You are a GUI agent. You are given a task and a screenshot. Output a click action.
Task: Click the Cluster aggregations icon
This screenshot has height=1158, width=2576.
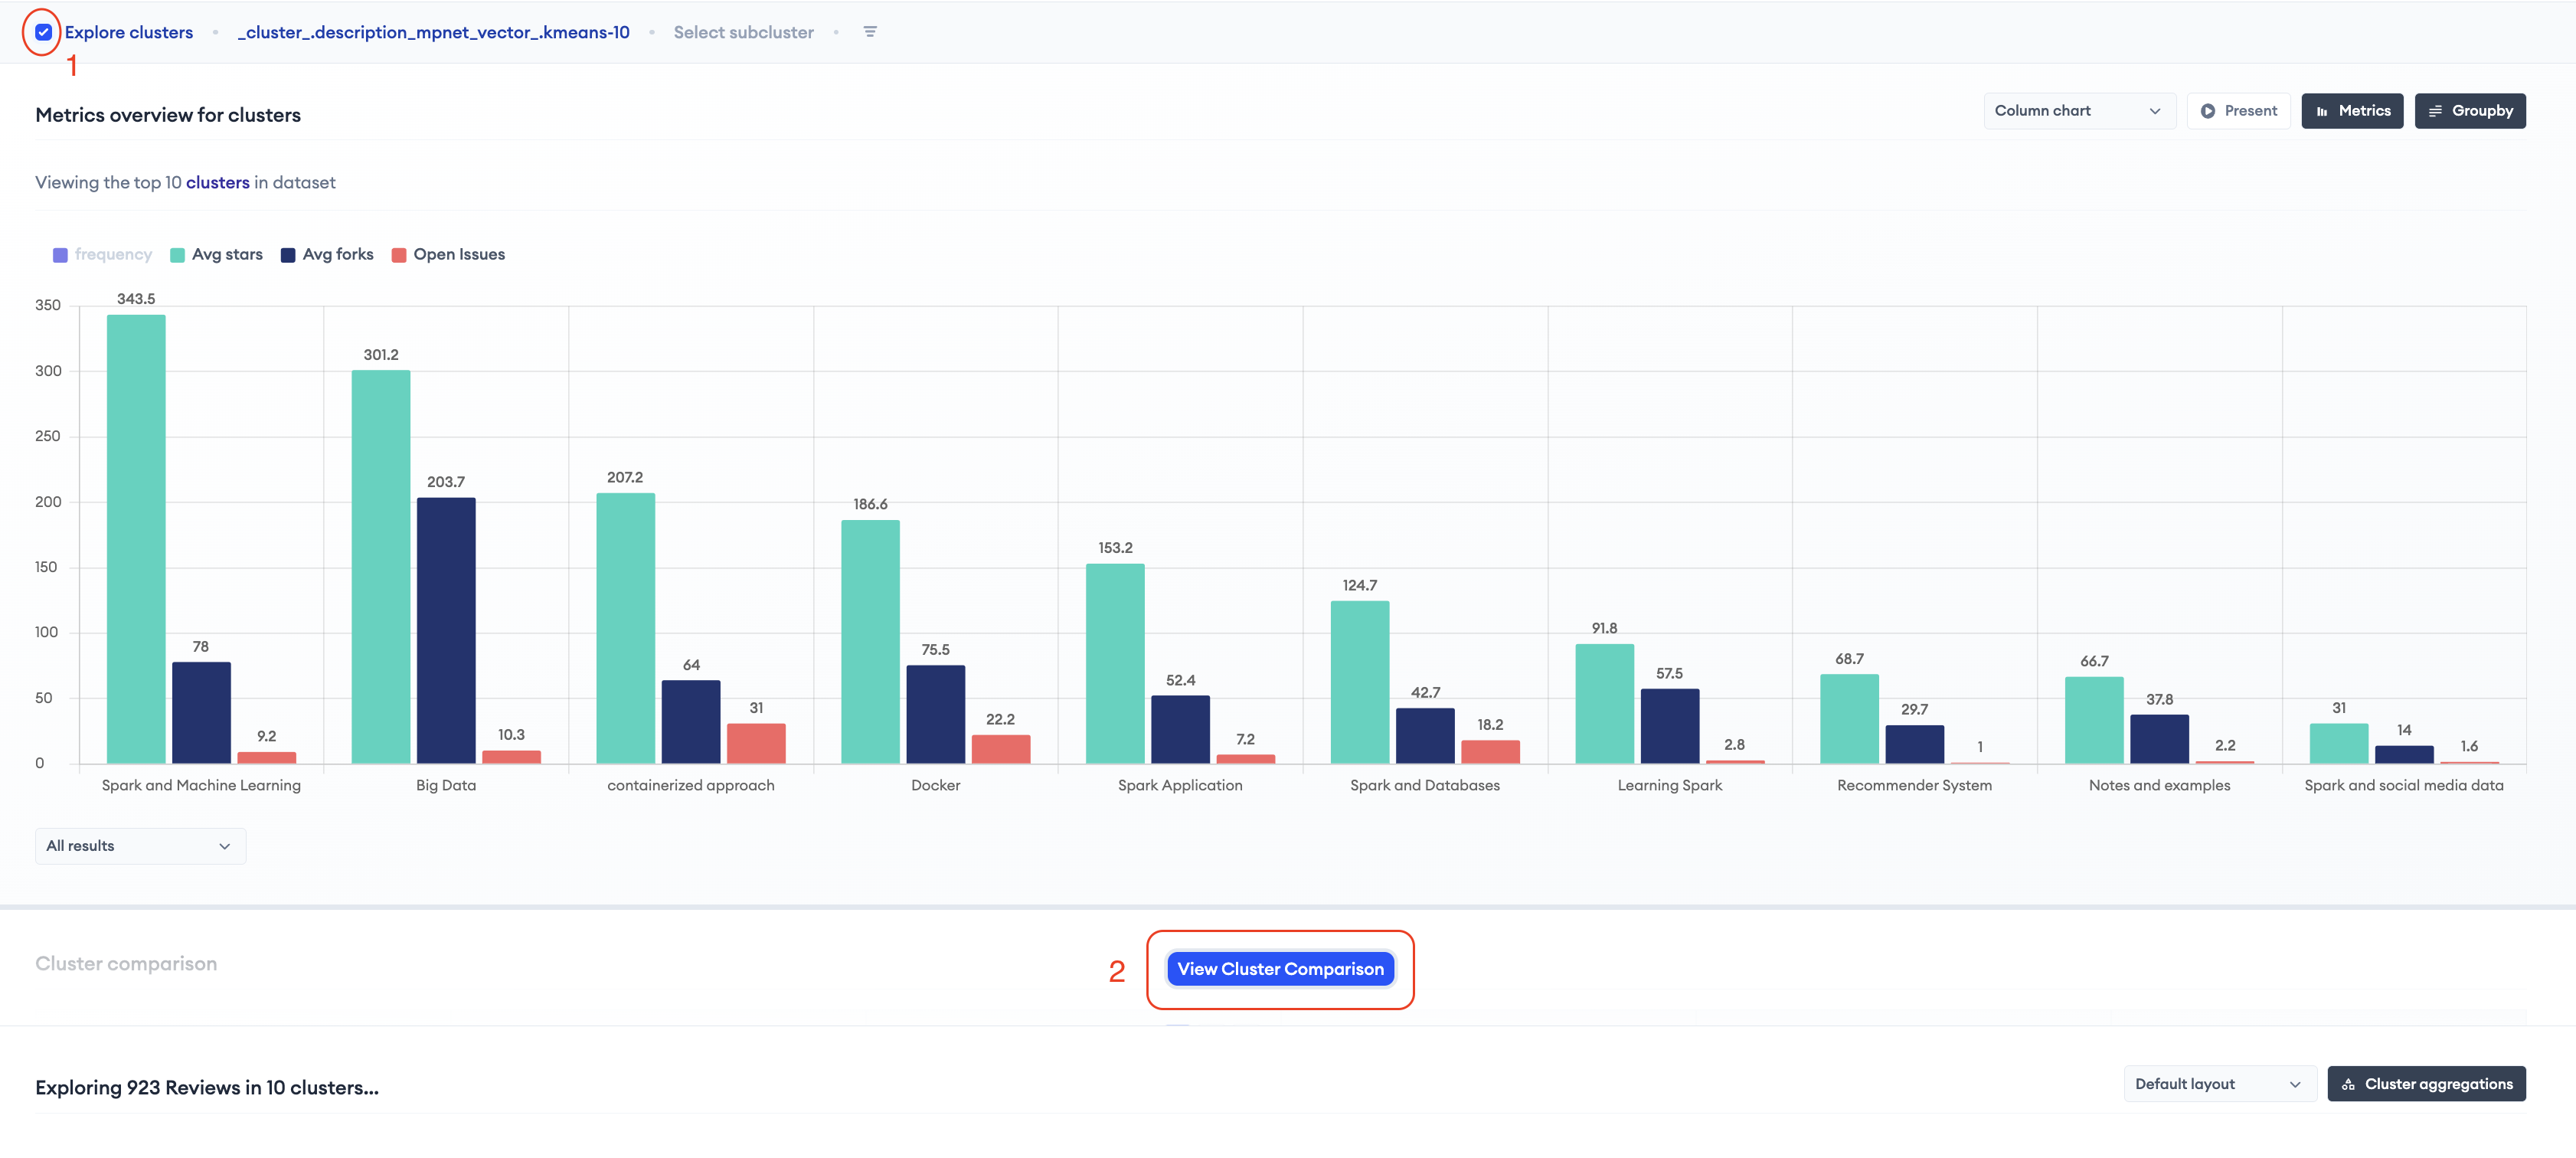click(2348, 1084)
